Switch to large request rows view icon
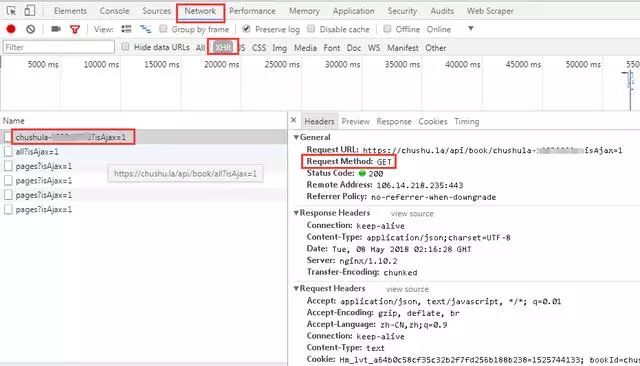Image resolution: width=640 pixels, height=366 pixels. (x=126, y=29)
